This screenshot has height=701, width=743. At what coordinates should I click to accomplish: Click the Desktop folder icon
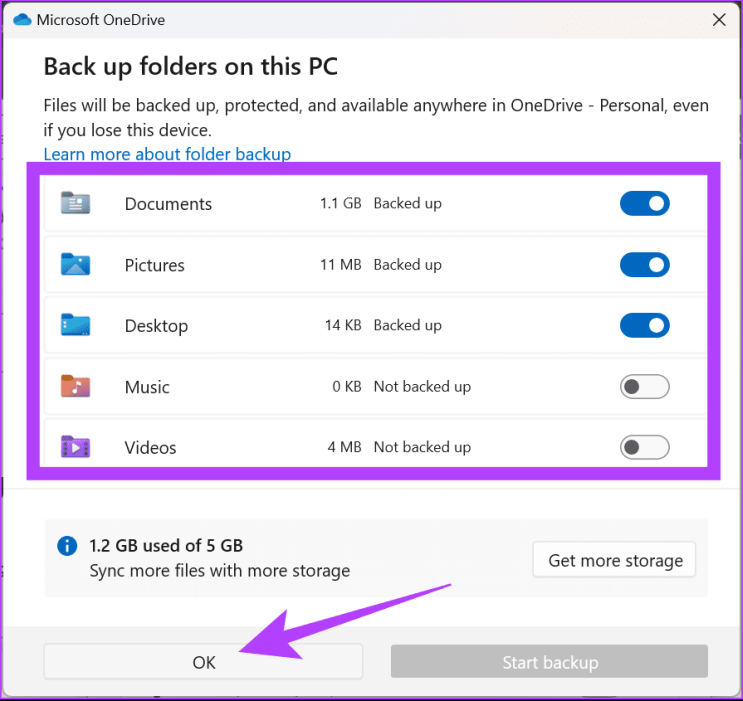point(75,325)
